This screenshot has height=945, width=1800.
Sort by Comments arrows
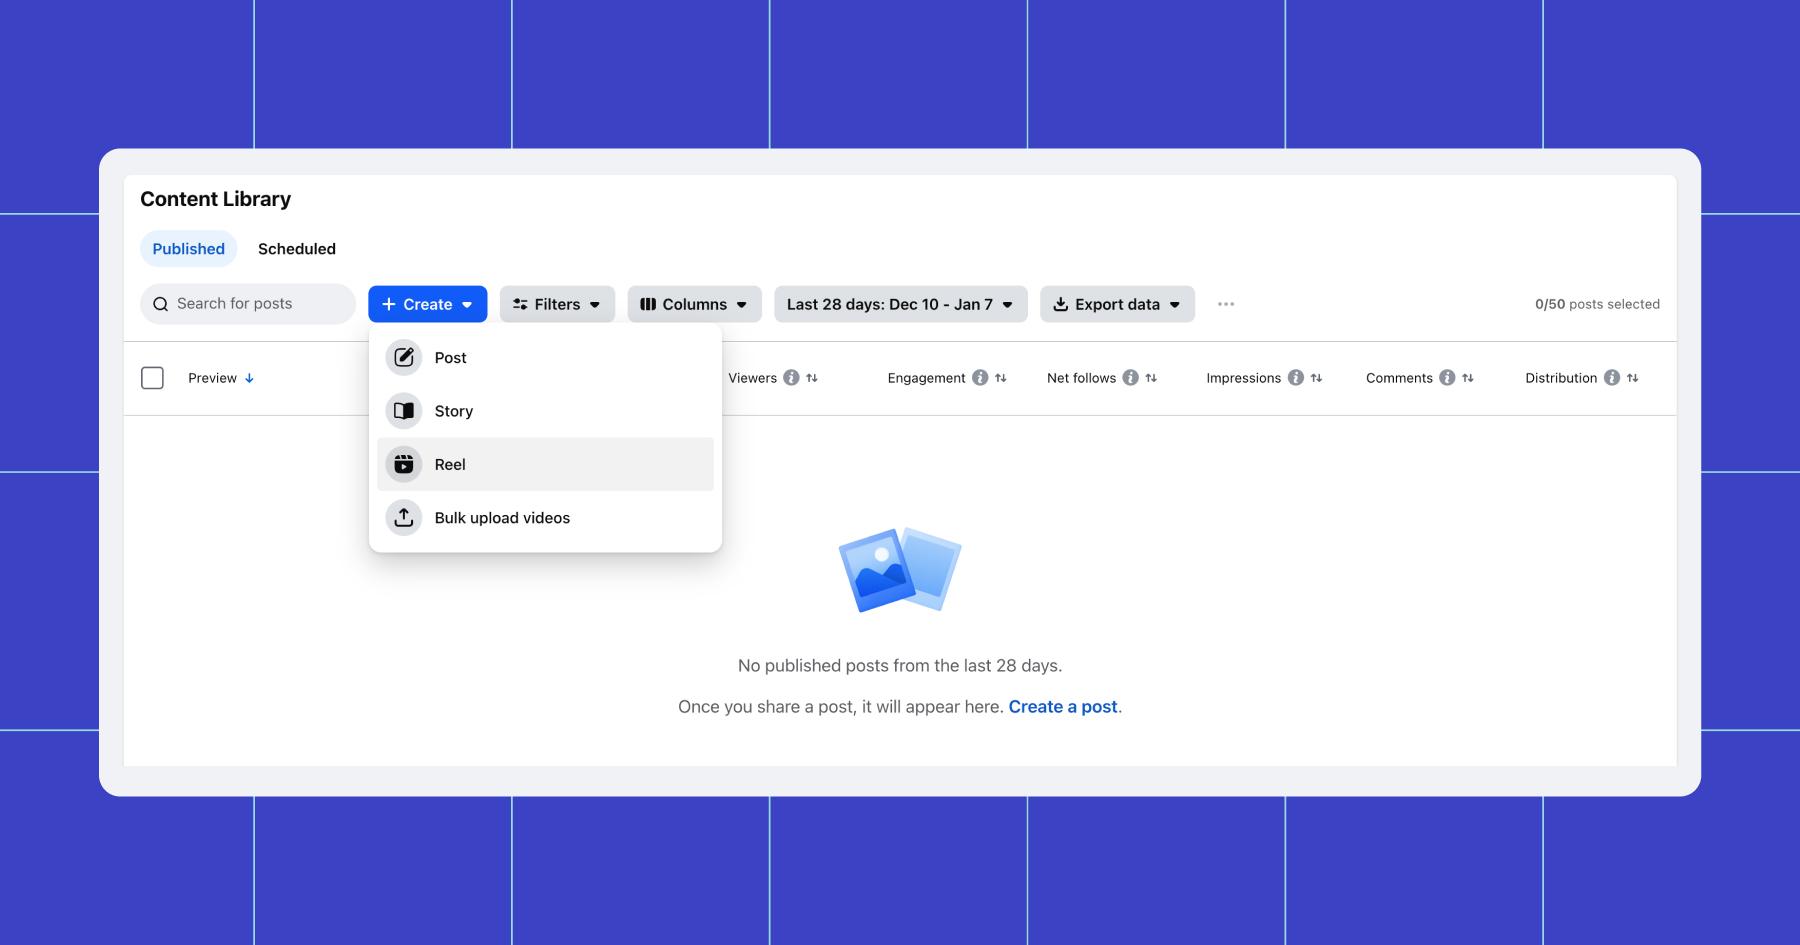(1468, 378)
